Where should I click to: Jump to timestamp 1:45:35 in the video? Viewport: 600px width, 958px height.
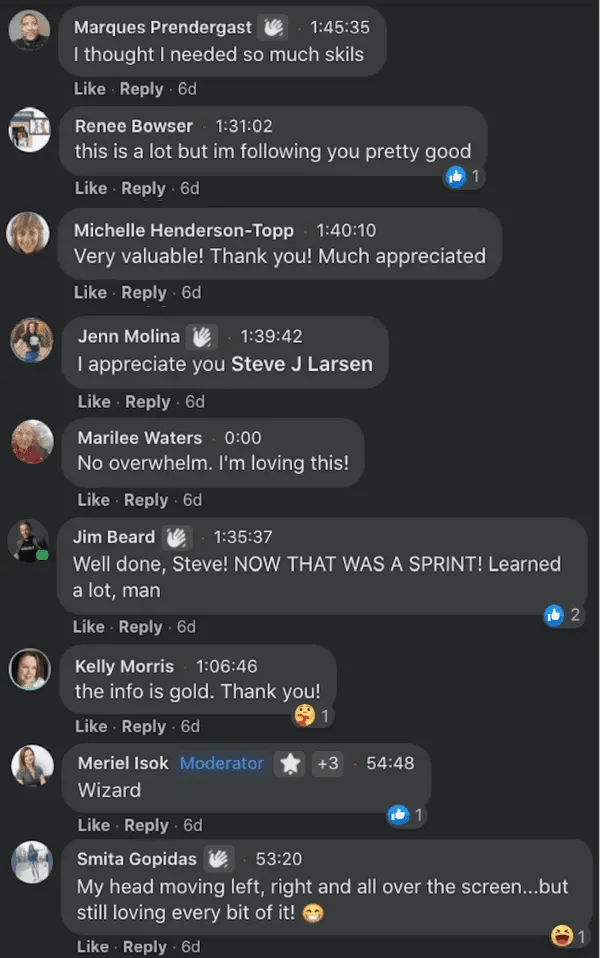339,28
